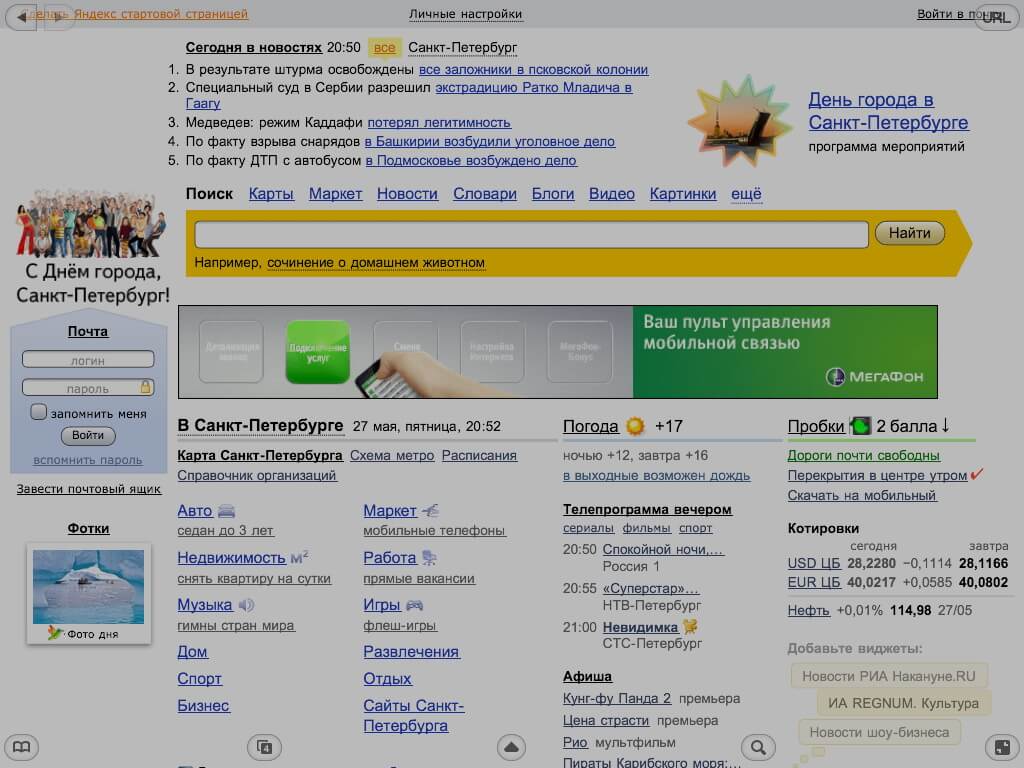The height and width of the screenshot is (768, 1024).
Task: Tap the scroll-to-top cloud arrow icon
Action: pos(511,746)
